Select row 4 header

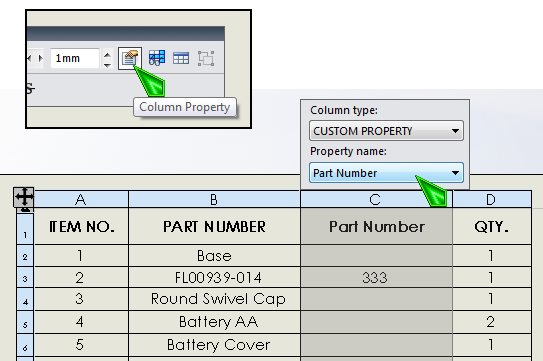(25, 299)
